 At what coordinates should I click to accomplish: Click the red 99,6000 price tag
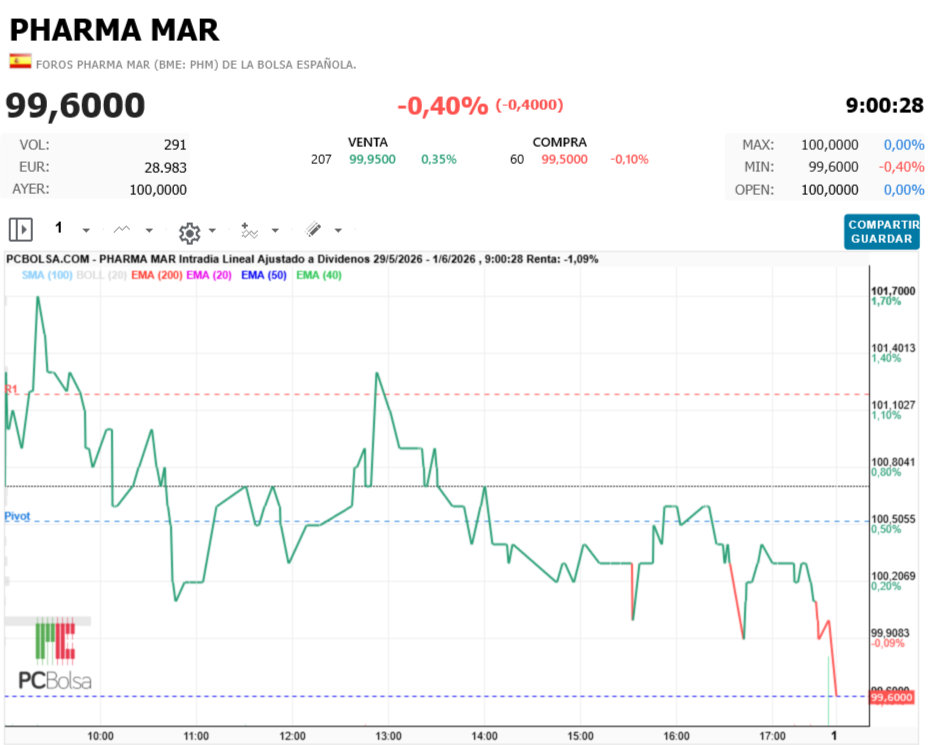pos(891,698)
